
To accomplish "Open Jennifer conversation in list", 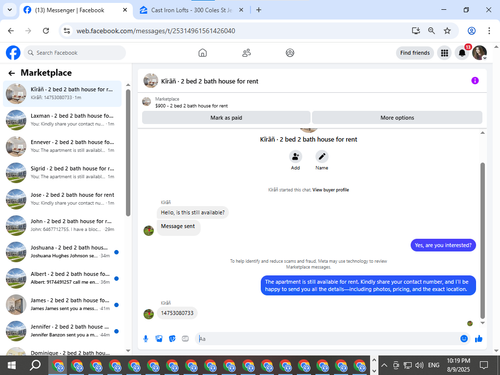I will 62,331.
